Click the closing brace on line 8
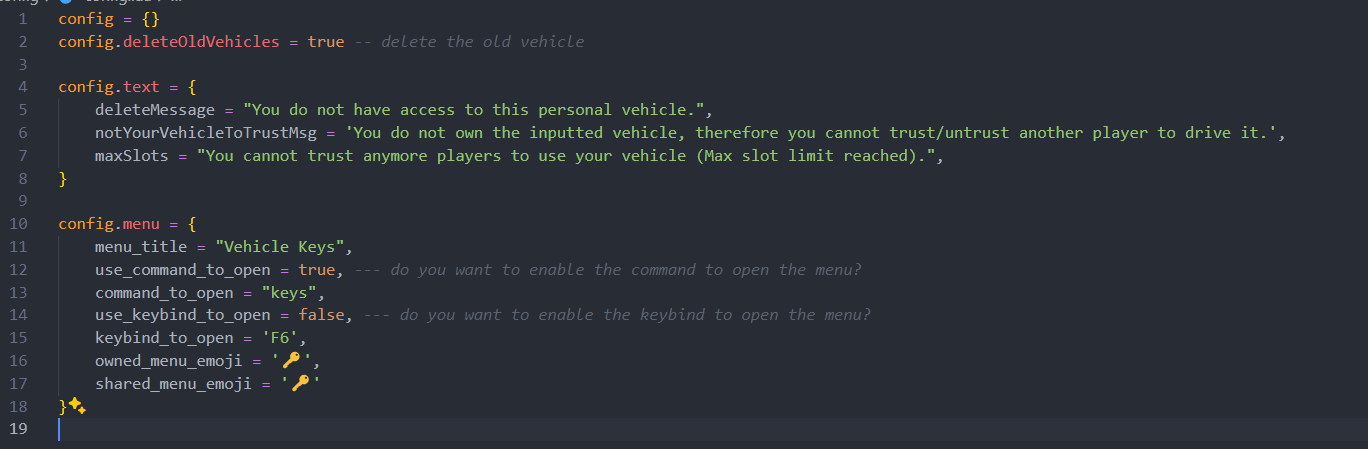Screen dimensions: 1368x449 63,179
